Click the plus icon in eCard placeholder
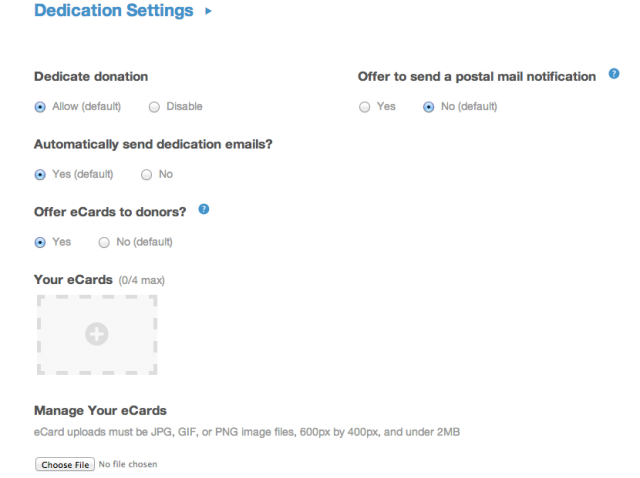 pyautogui.click(x=97, y=334)
